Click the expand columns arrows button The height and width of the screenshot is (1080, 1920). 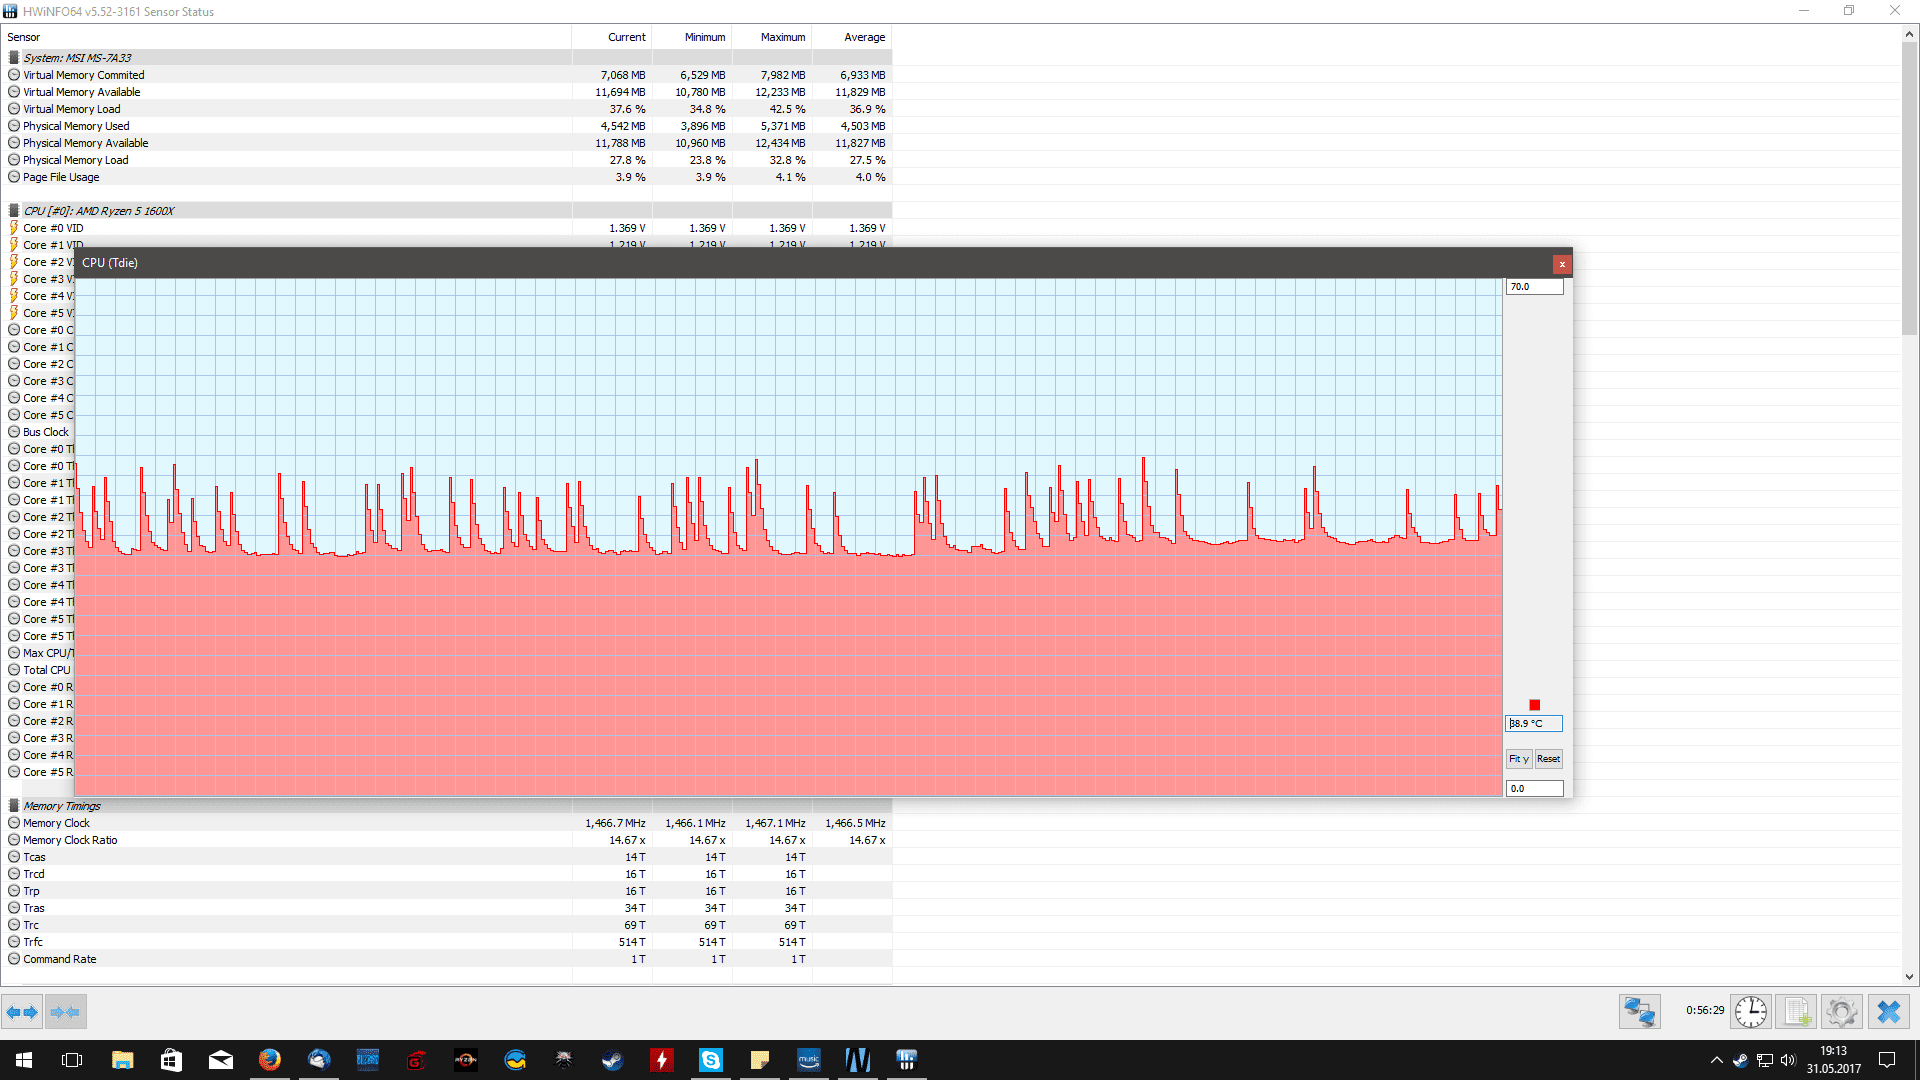pyautogui.click(x=22, y=1012)
